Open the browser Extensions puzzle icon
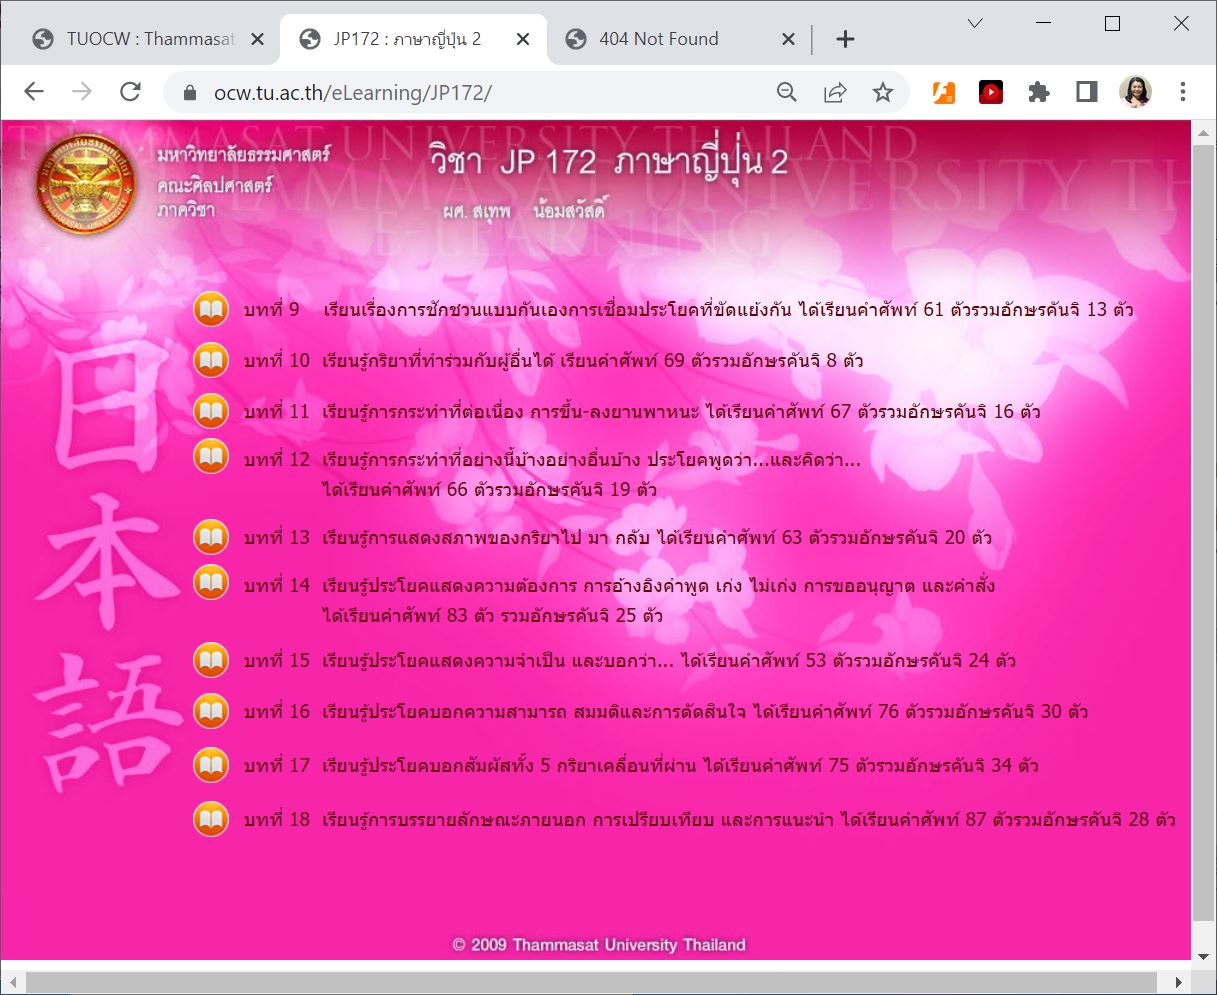The image size is (1217, 995). [x=1039, y=92]
